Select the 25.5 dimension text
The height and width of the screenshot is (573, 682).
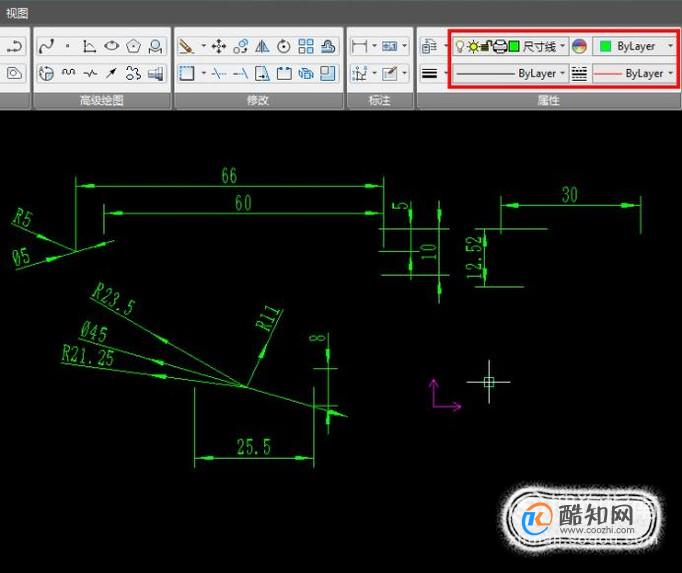pyautogui.click(x=254, y=447)
